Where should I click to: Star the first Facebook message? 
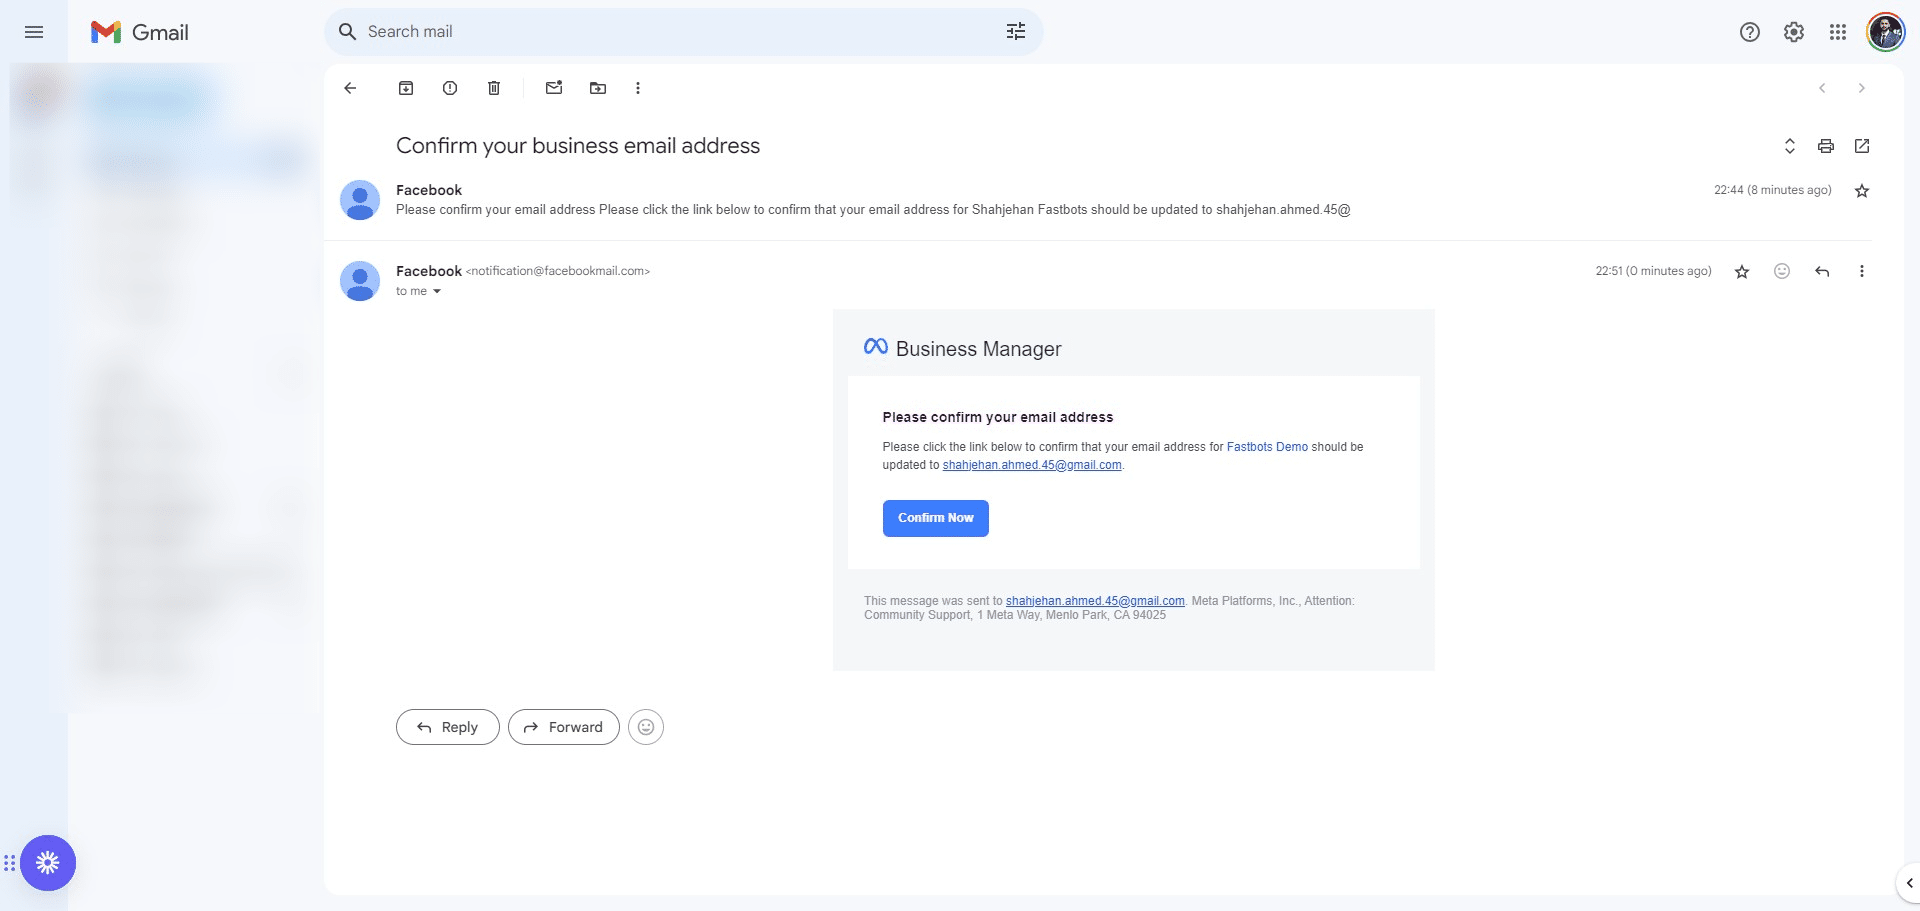tap(1861, 190)
